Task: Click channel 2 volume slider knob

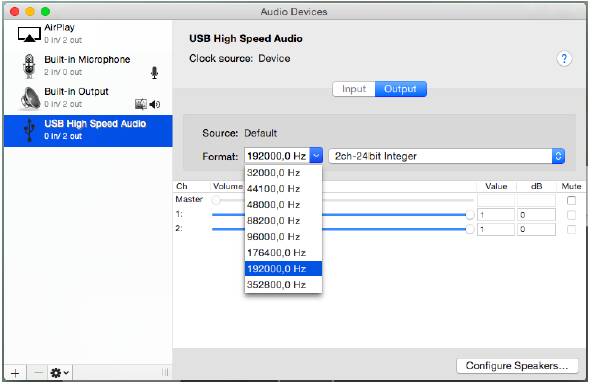Action: [x=469, y=229]
